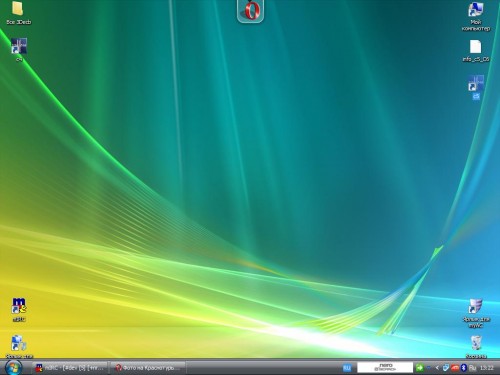Click the green arrow button beside Nero
This screenshot has width=500, height=375.
(x=420, y=368)
